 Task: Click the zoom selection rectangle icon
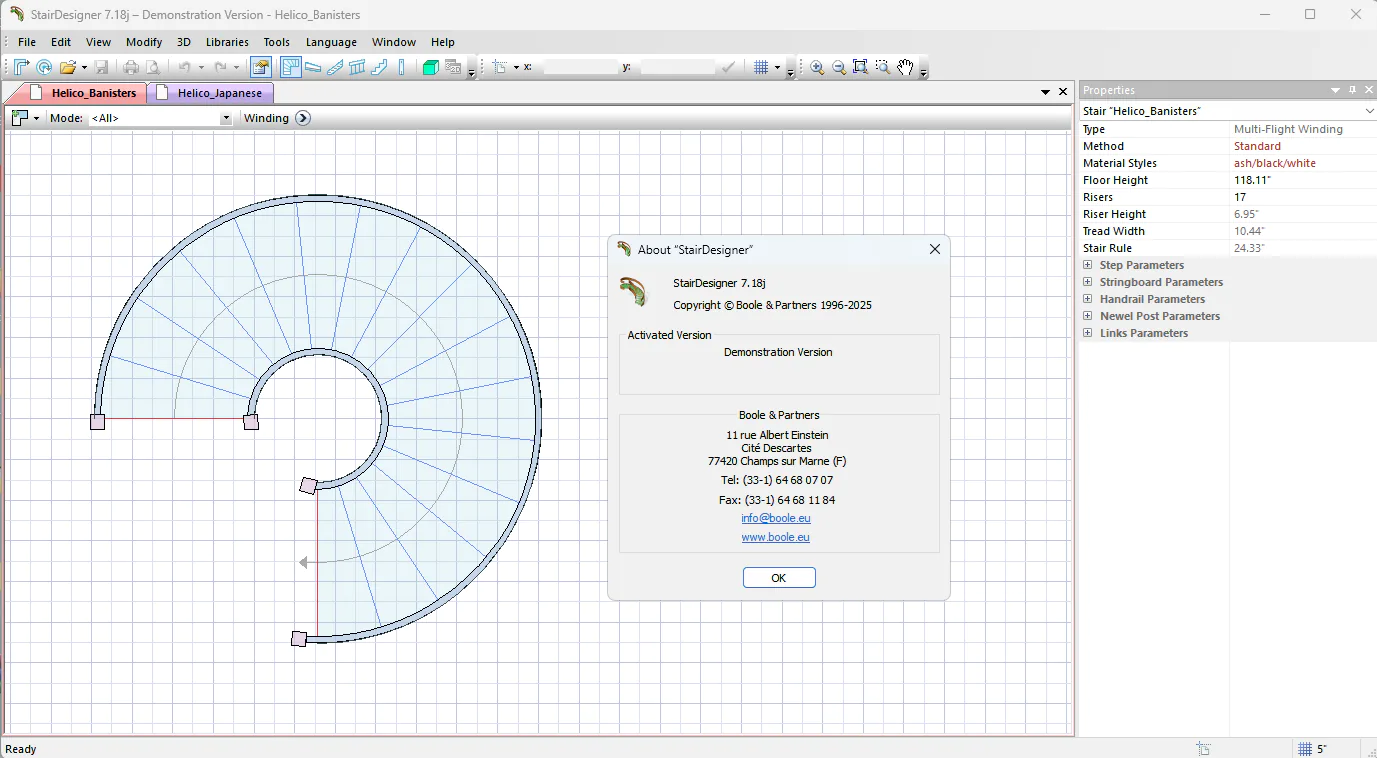tap(883, 67)
